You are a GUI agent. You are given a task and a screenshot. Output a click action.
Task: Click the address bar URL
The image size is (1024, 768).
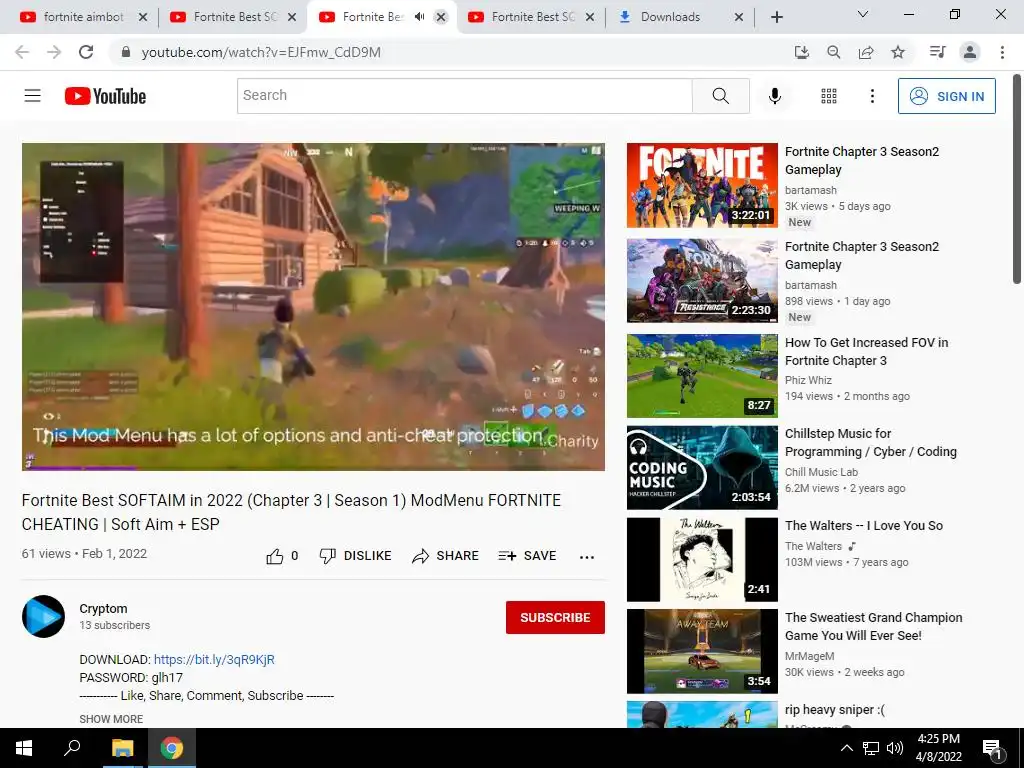261,52
